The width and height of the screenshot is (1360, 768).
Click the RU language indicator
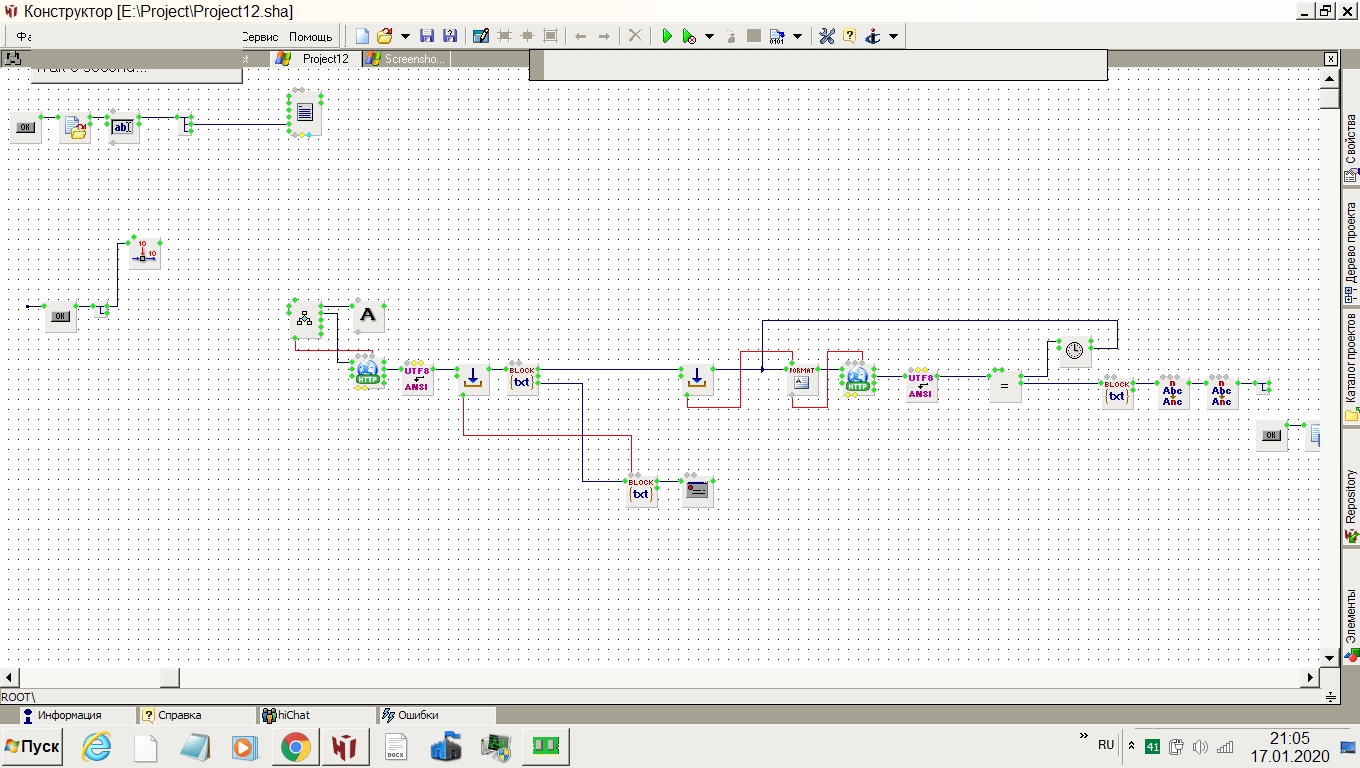click(1106, 745)
